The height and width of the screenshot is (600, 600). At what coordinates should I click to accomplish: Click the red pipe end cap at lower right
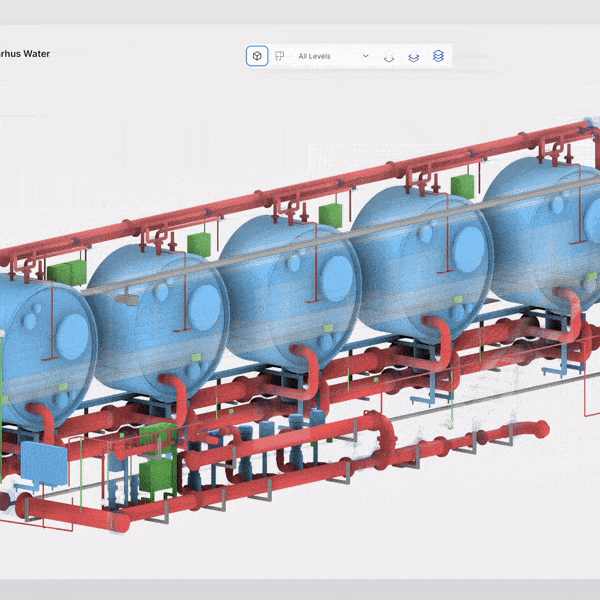click(x=541, y=429)
